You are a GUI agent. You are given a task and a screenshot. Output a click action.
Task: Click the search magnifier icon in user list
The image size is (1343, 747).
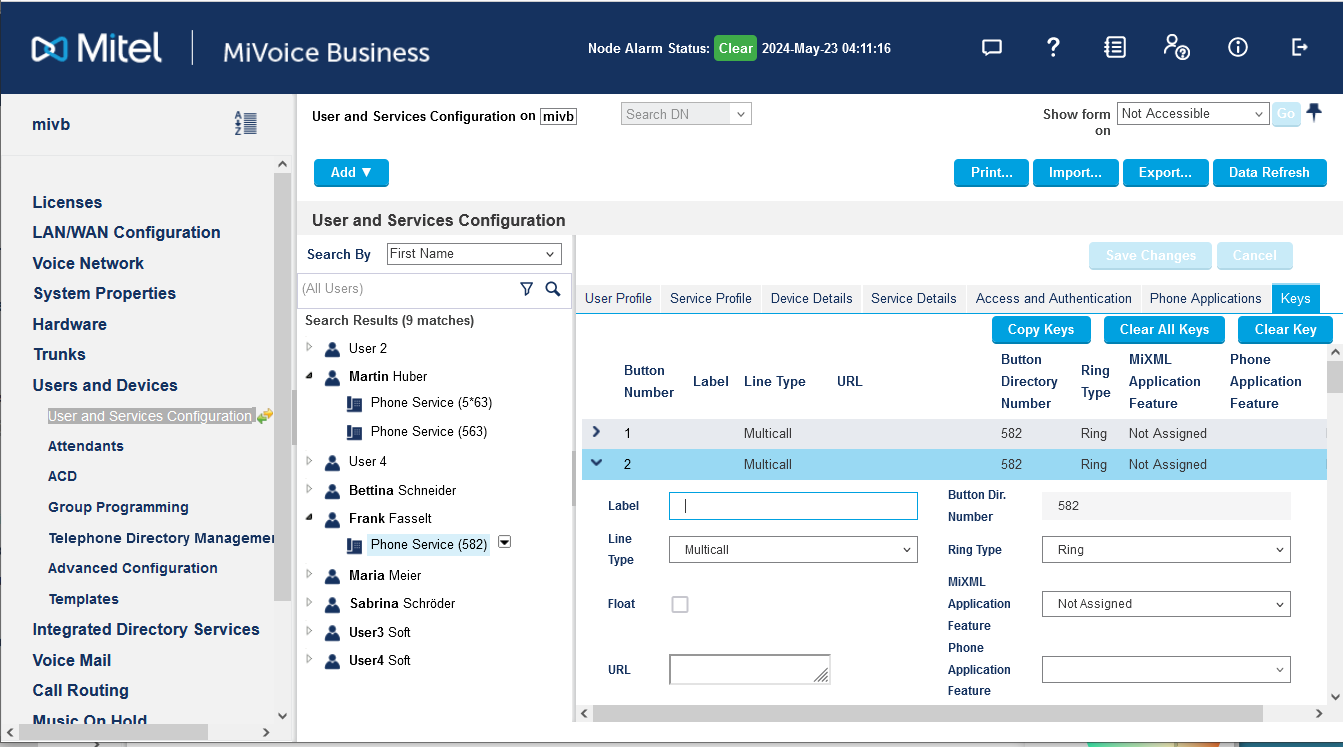pyautogui.click(x=553, y=289)
